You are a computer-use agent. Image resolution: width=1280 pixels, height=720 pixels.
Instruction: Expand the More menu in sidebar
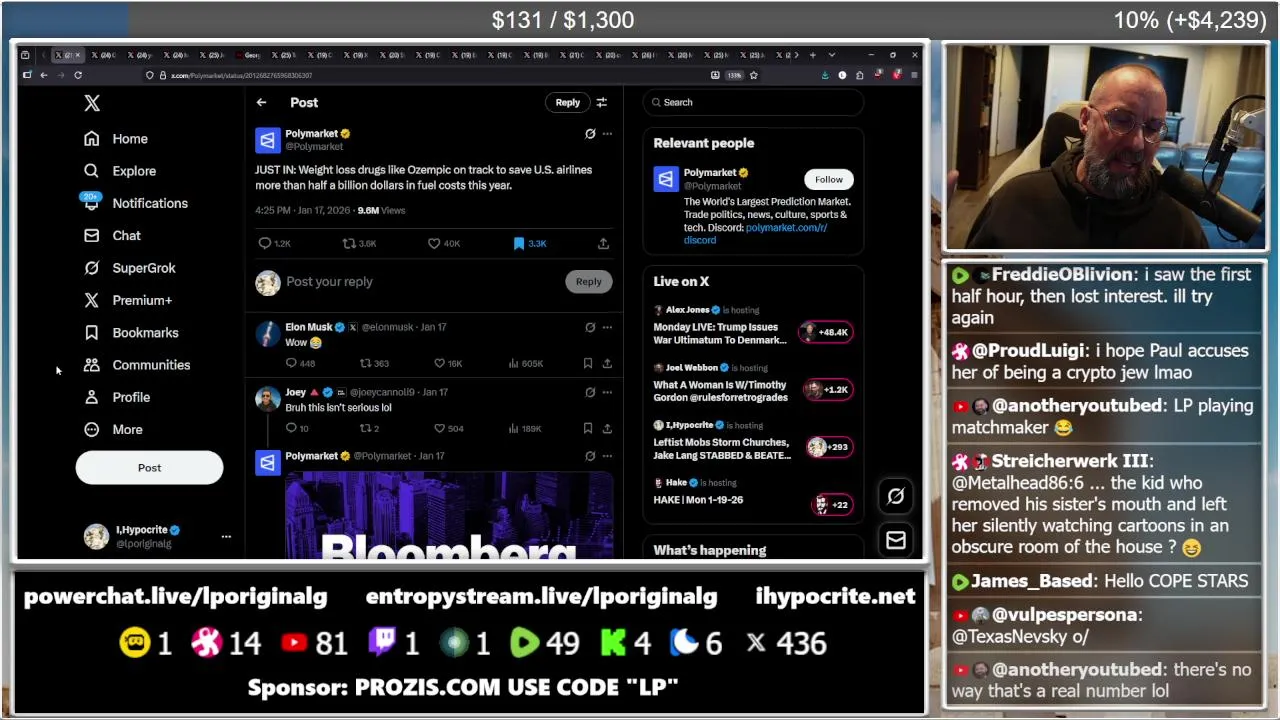coord(113,430)
